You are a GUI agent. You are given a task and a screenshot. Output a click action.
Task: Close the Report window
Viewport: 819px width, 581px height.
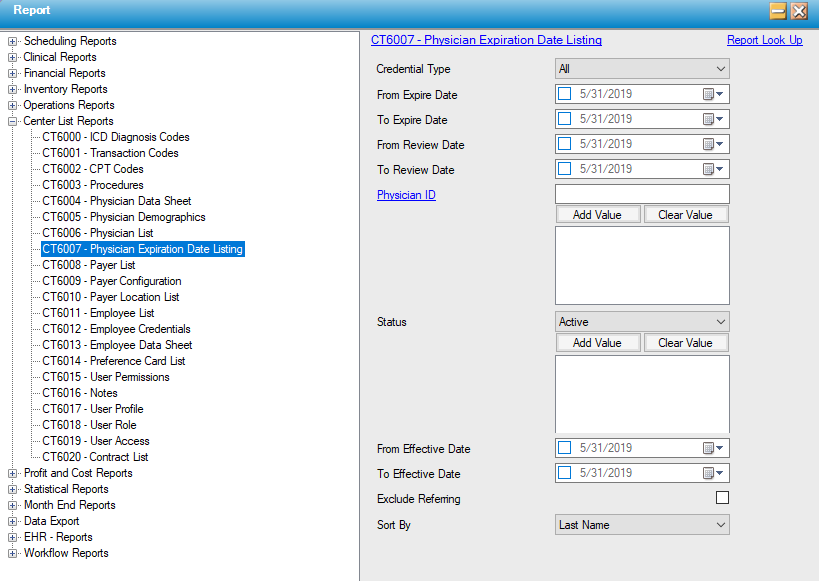point(799,11)
